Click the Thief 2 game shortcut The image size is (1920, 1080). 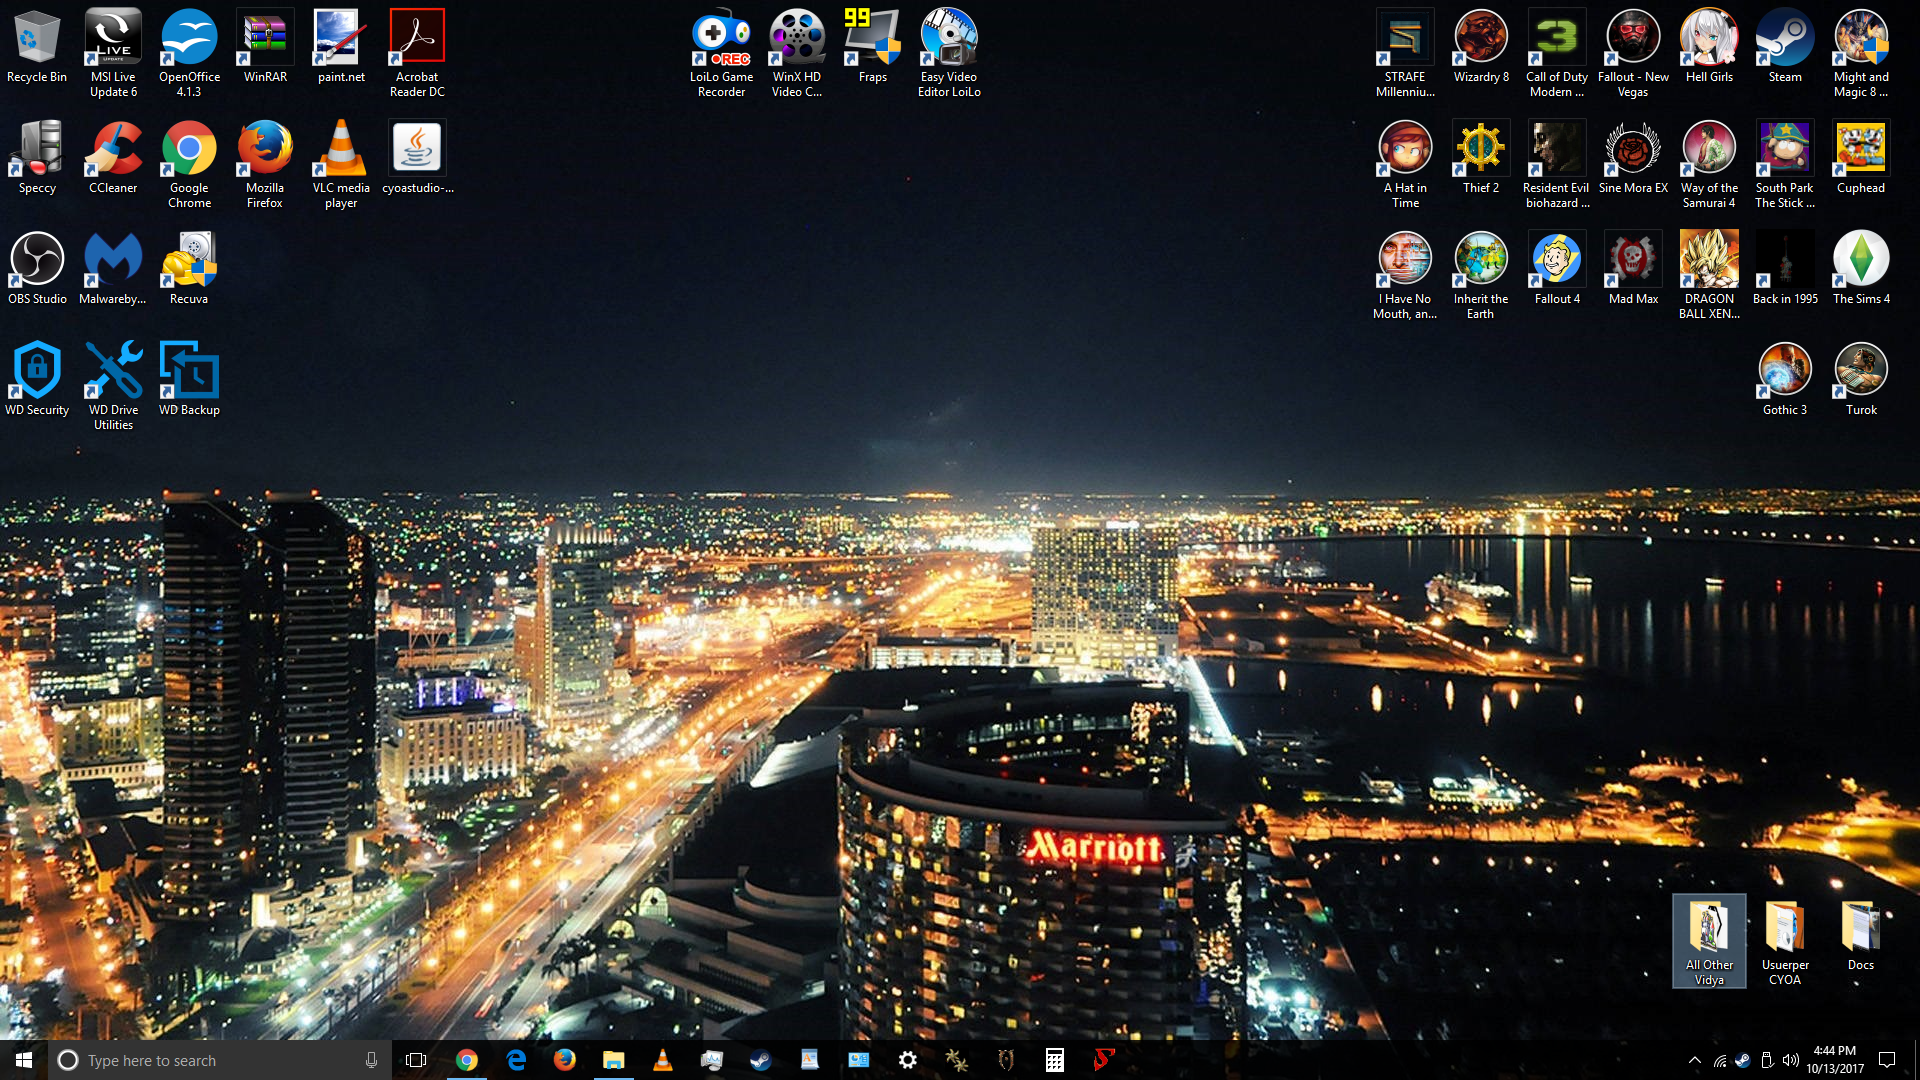pos(1481,158)
